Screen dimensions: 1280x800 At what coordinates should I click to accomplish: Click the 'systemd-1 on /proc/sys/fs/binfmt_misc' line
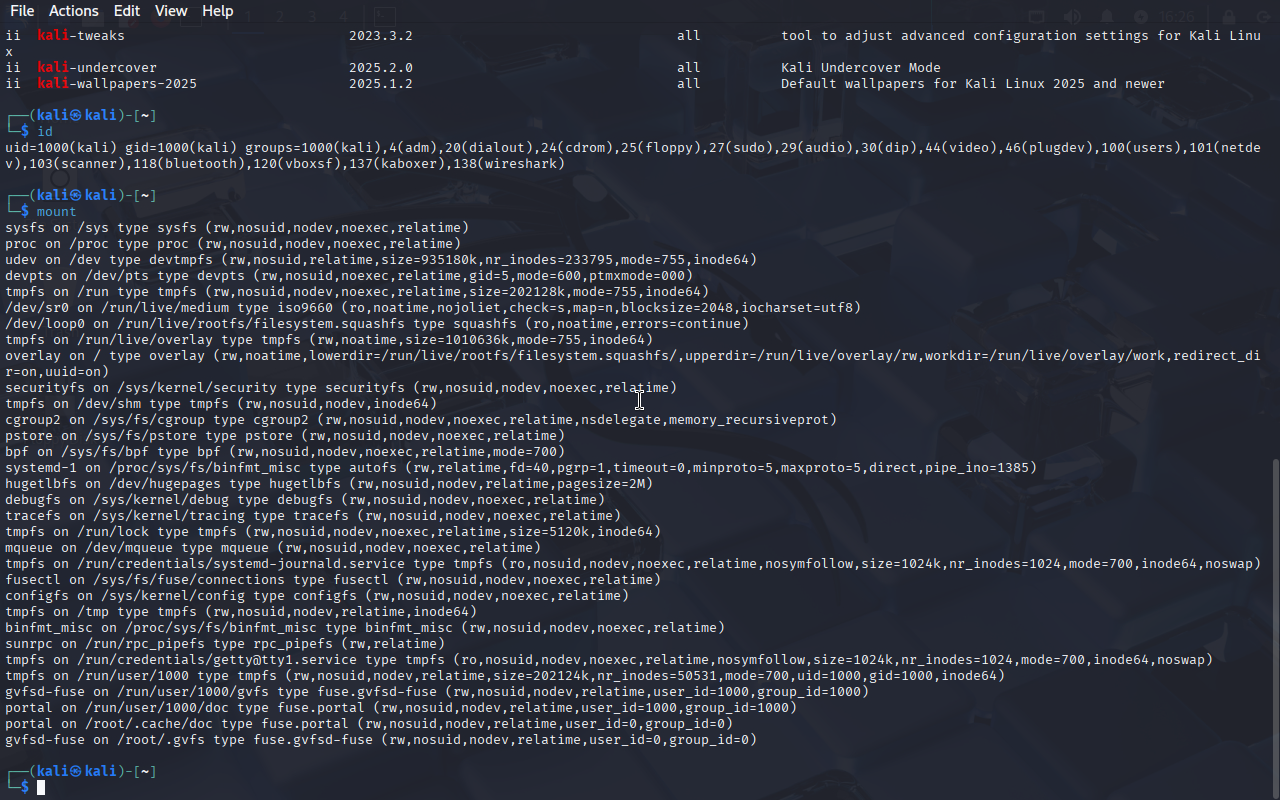521,467
